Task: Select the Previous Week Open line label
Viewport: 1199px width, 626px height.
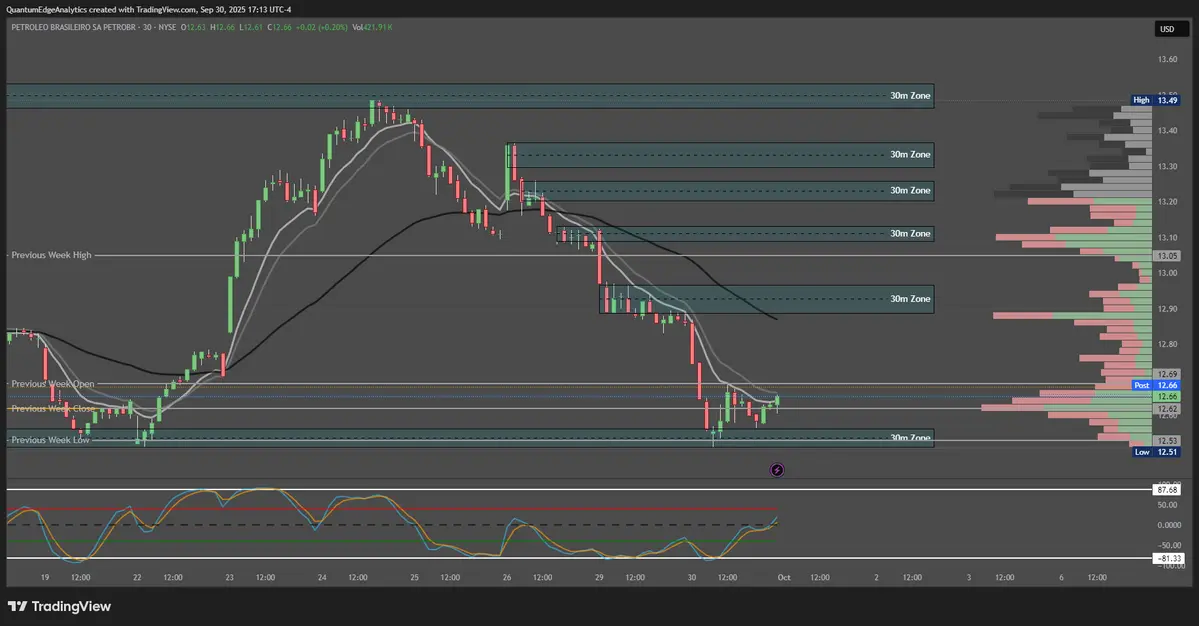Action: click(53, 384)
